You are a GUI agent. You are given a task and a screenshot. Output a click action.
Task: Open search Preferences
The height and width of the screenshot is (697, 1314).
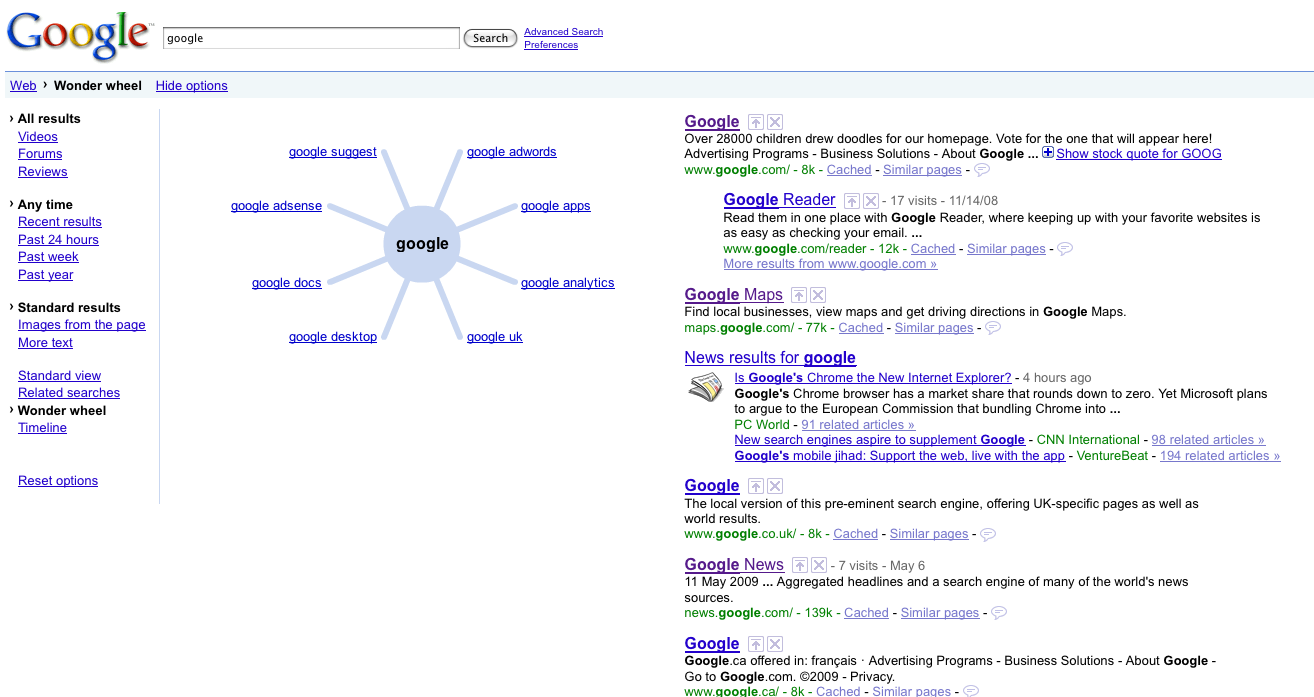(551, 45)
